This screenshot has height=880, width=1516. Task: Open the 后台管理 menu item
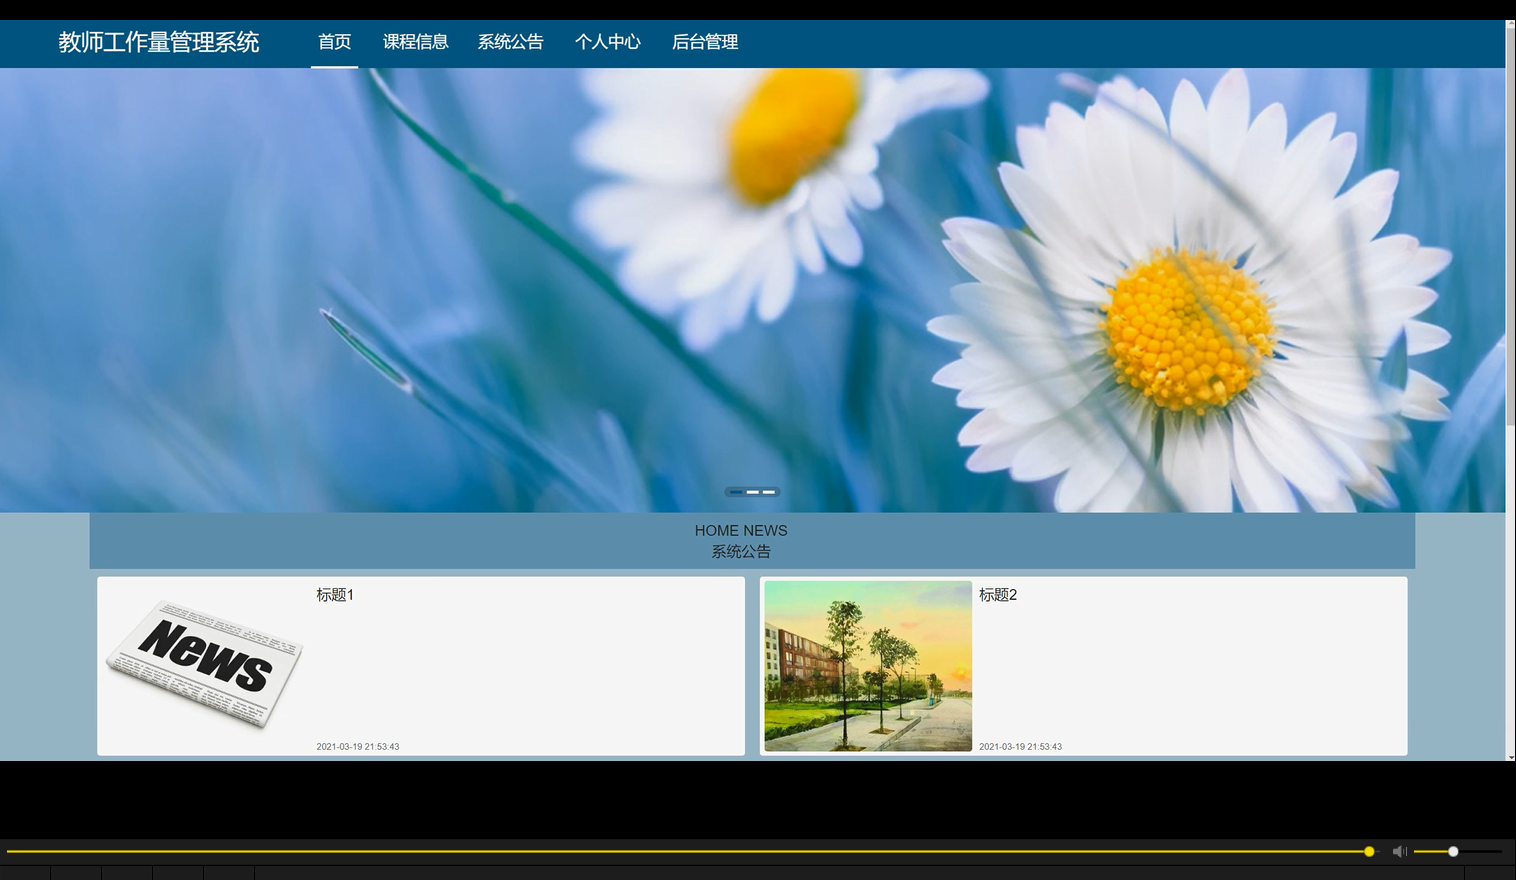[x=705, y=42]
